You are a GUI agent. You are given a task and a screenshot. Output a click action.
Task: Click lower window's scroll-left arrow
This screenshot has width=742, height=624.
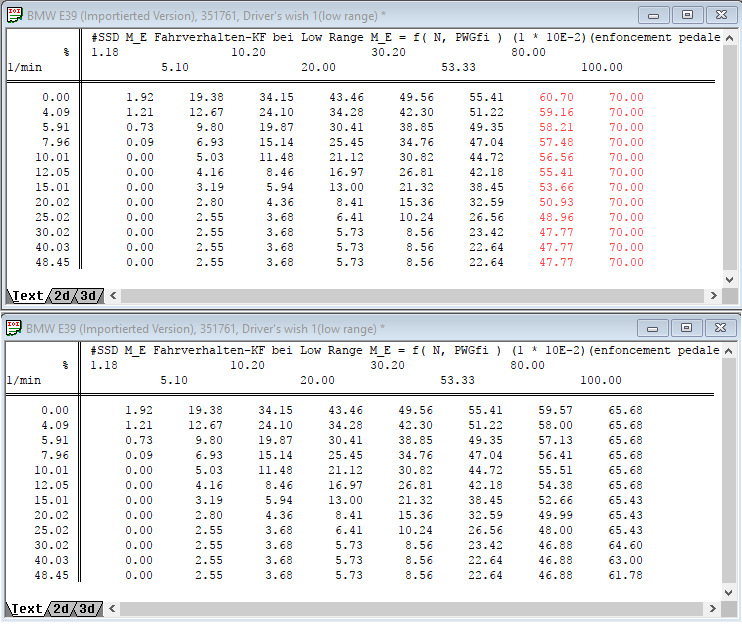click(x=112, y=608)
